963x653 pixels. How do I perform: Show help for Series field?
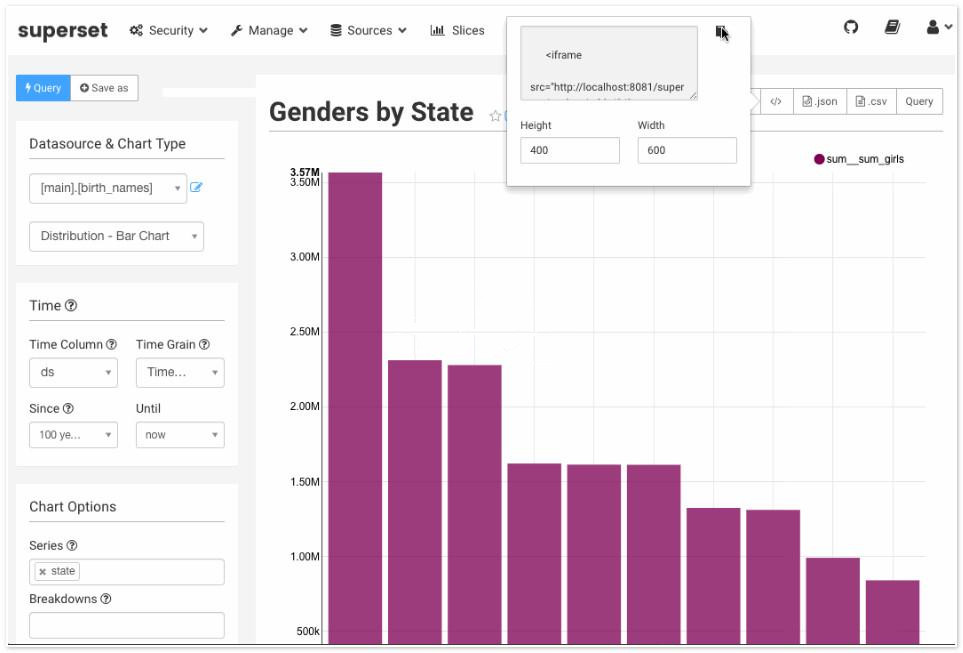coord(72,545)
